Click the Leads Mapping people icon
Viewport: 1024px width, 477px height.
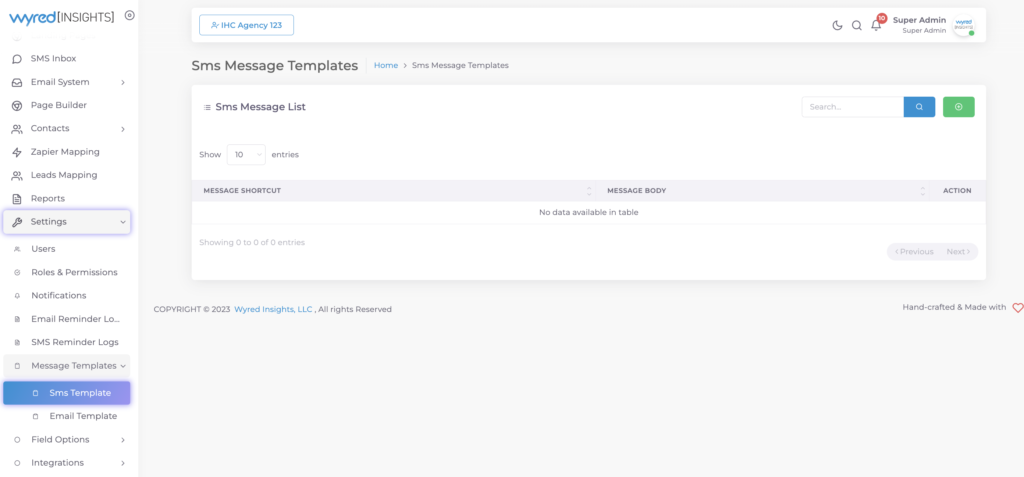[x=17, y=175]
